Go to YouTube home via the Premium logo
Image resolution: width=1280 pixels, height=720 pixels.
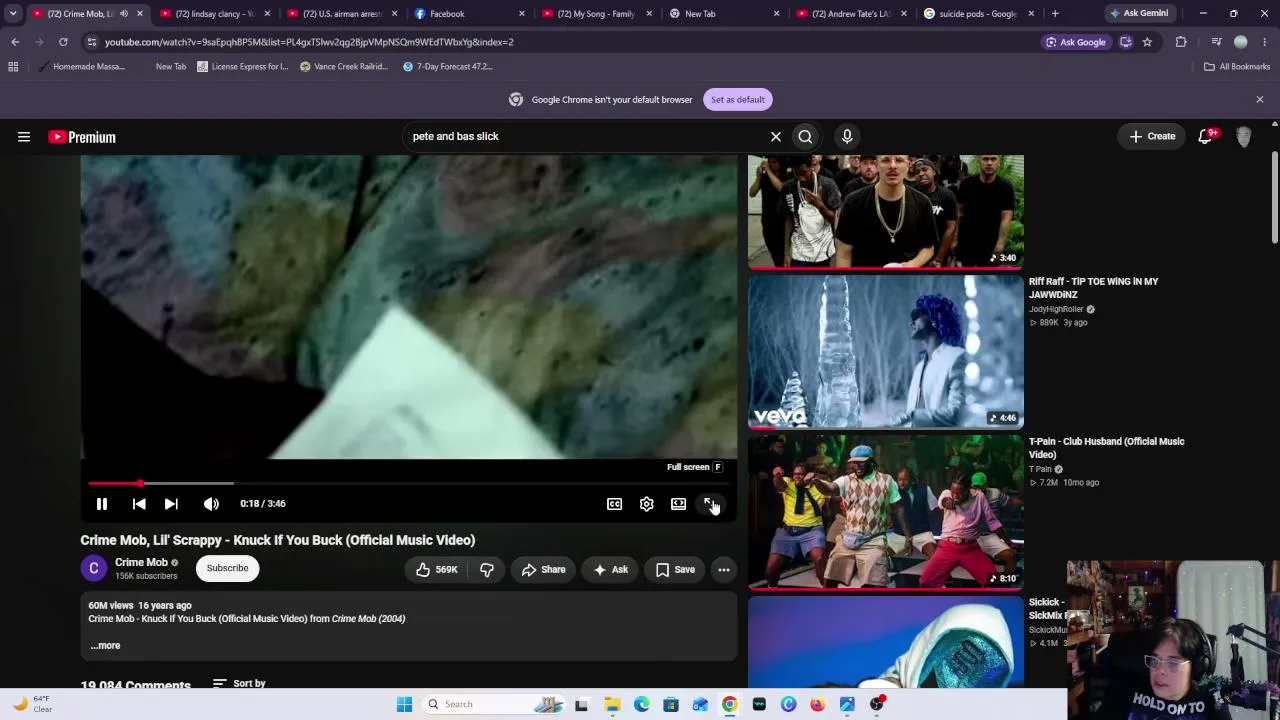point(82,137)
